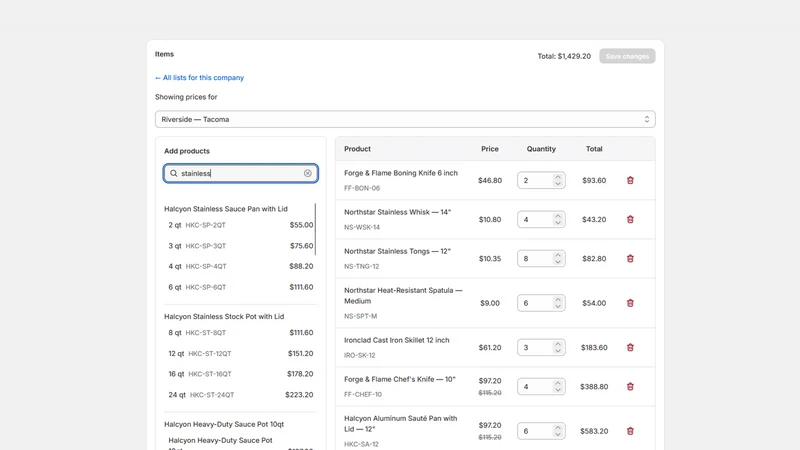The width and height of the screenshot is (800, 450).
Task: Click quantity field for Aluminum Sauté Pan
Action: click(x=541, y=431)
